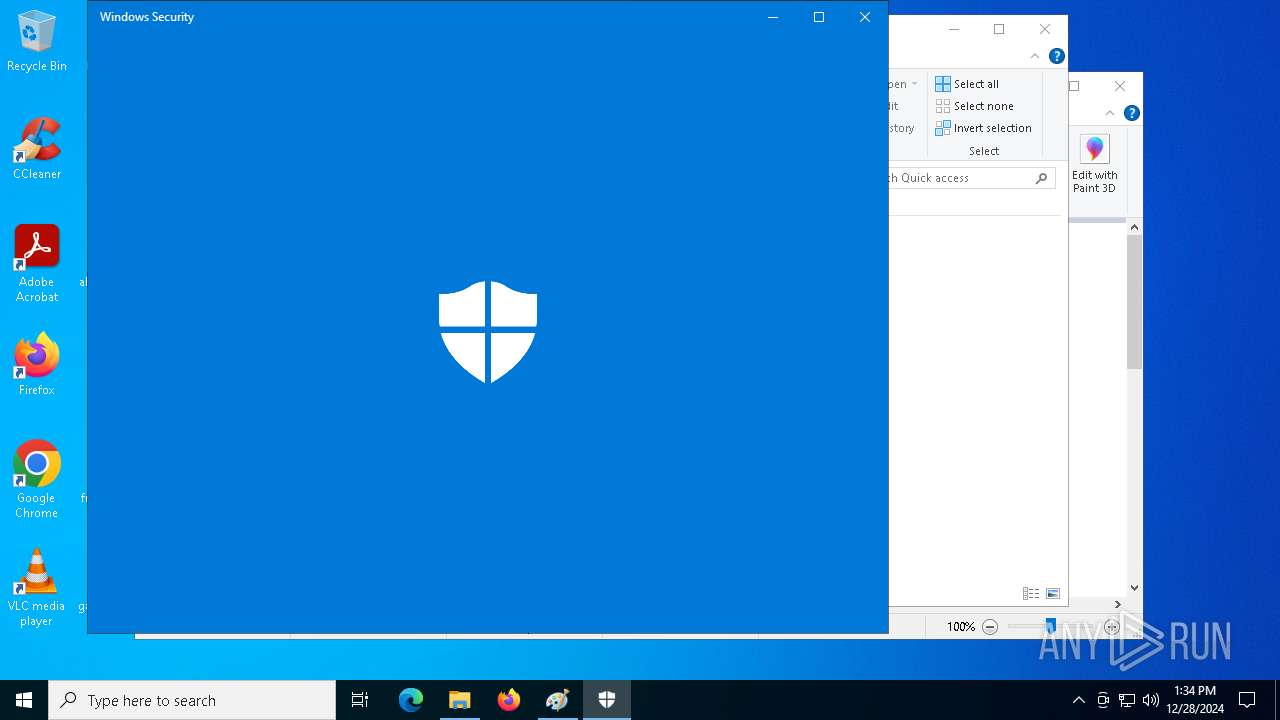The image size is (1280, 720).
Task: Close the Paint window
Action: (x=1120, y=86)
